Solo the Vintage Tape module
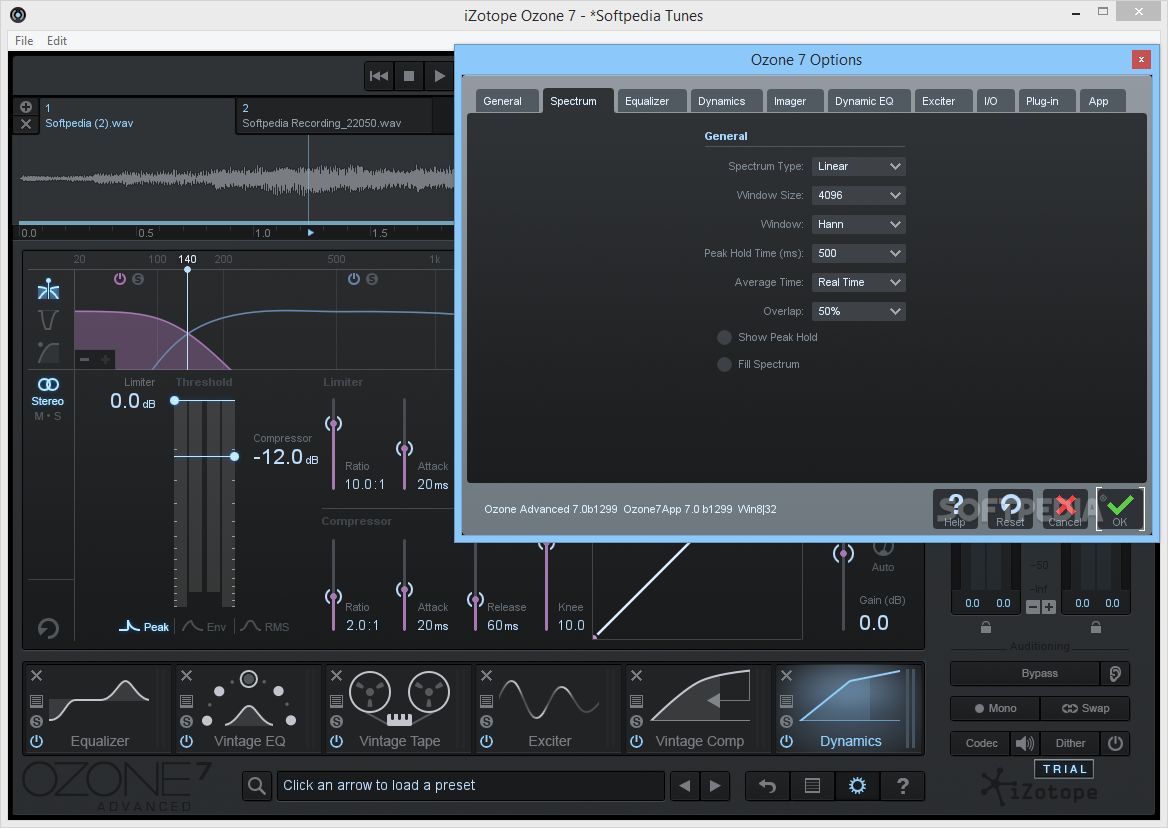 click(336, 722)
